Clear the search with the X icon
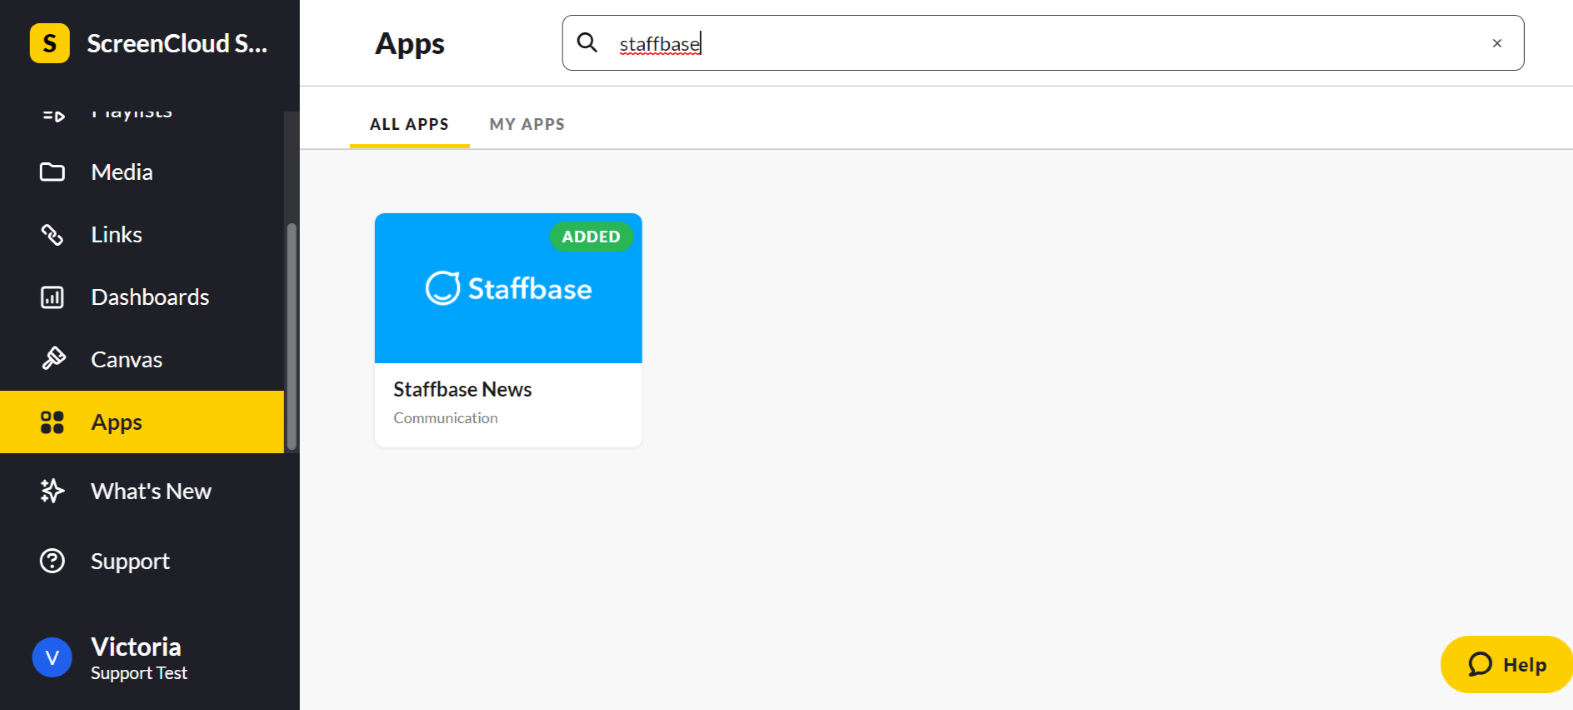 pyautogui.click(x=1497, y=43)
